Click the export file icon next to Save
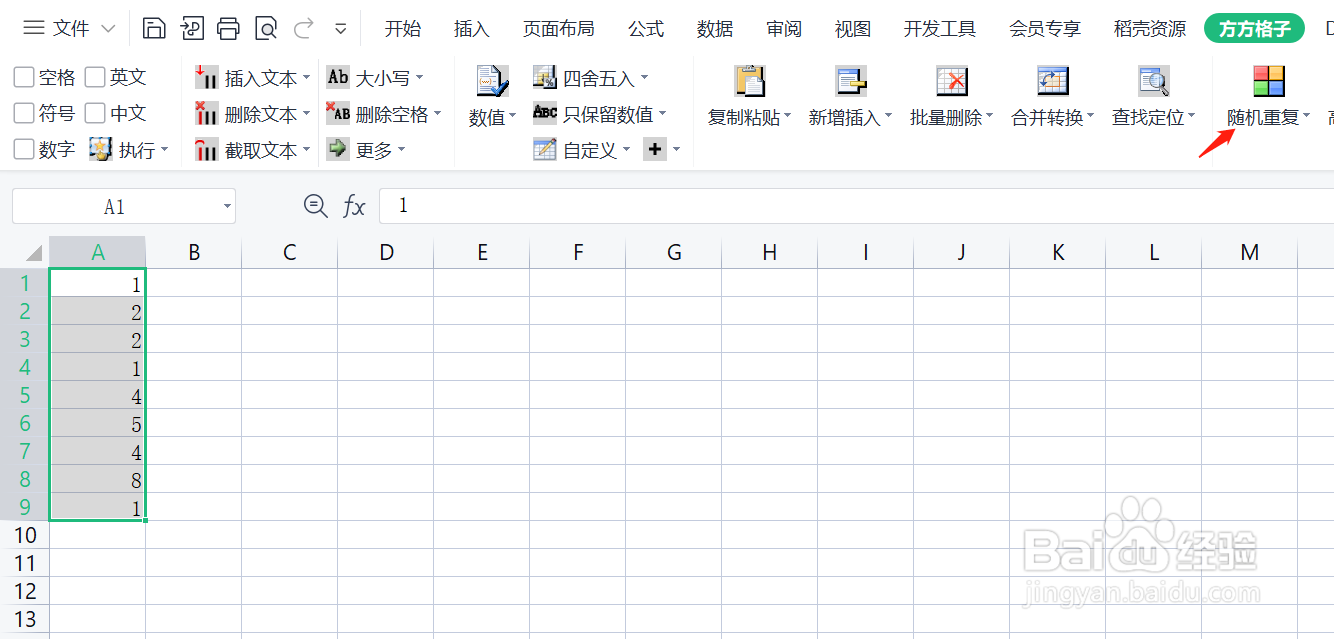 (x=191, y=28)
